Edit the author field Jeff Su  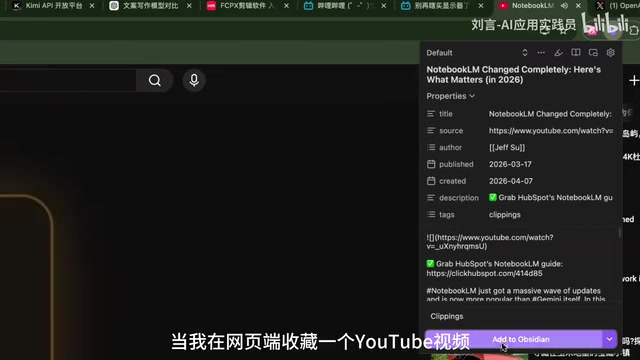point(507,147)
